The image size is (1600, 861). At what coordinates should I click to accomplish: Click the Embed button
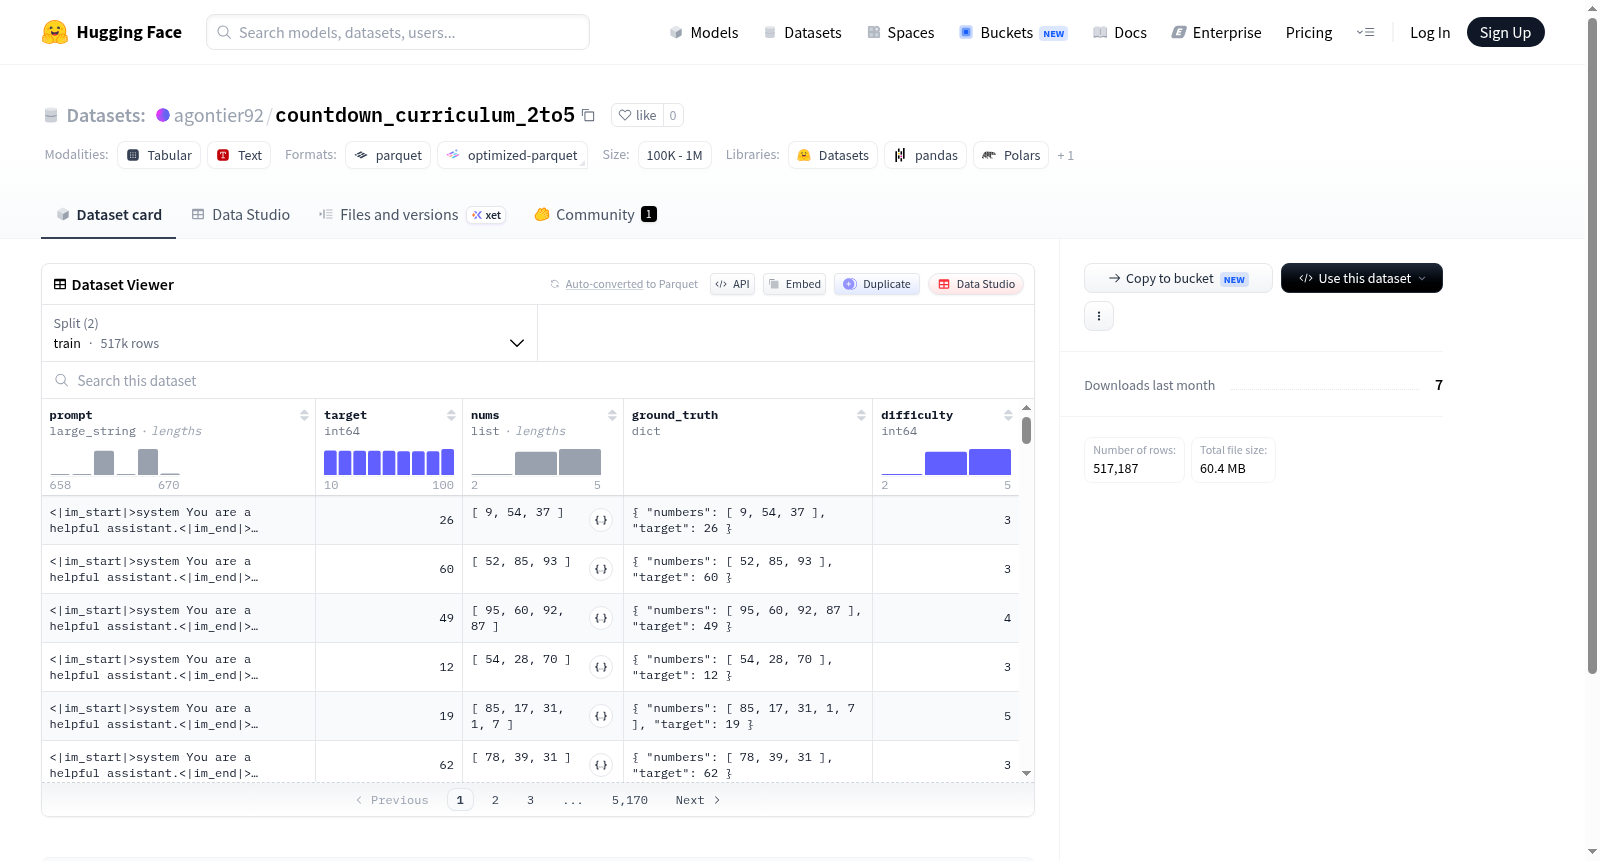click(794, 284)
